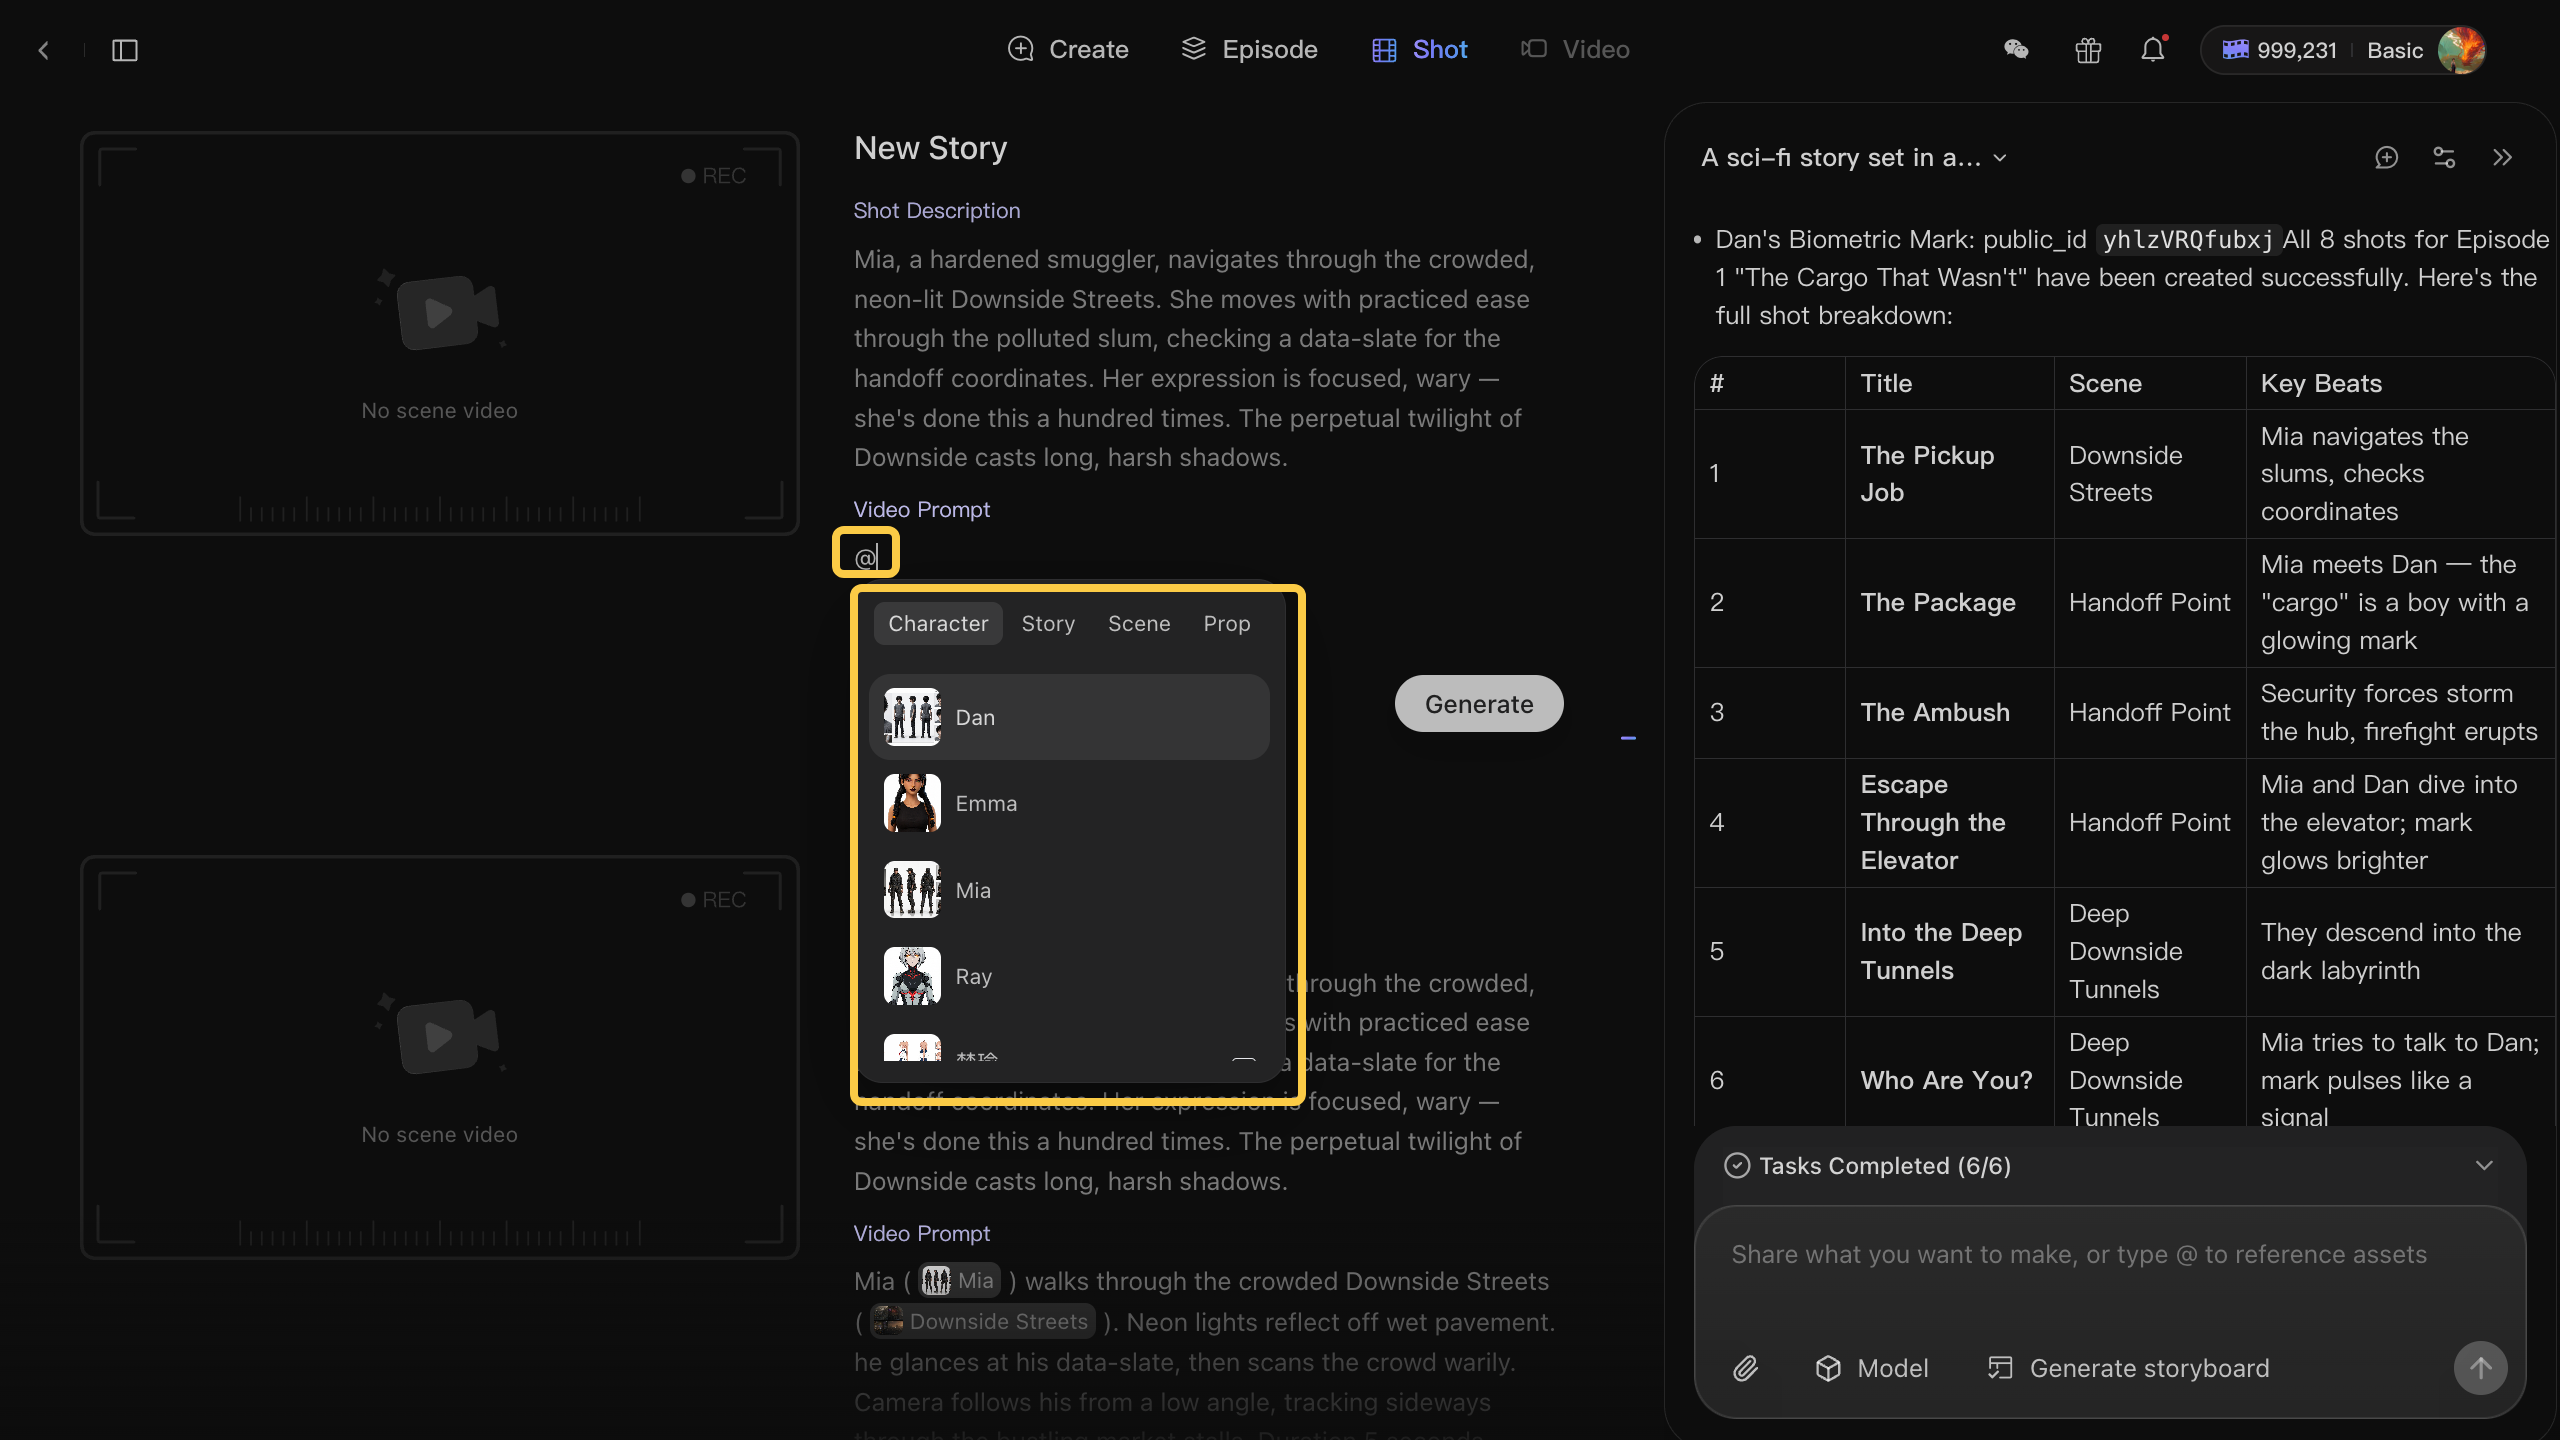Viewport: 2560px width, 1440px height.
Task: Click the Episode layers icon
Action: [1194, 49]
